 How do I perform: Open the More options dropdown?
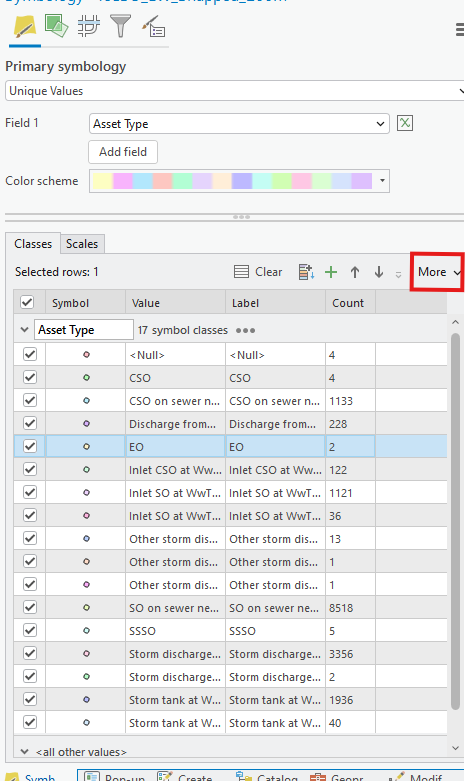click(x=439, y=272)
